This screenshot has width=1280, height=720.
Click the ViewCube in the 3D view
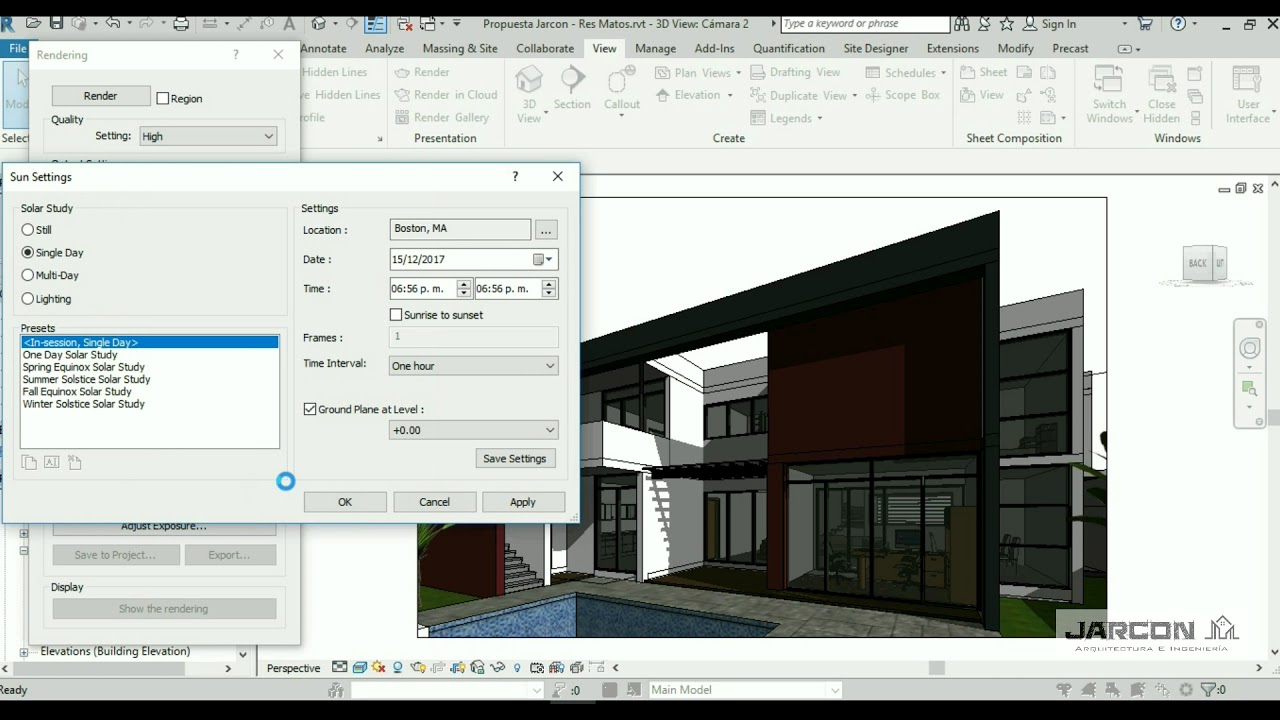tap(1204, 264)
